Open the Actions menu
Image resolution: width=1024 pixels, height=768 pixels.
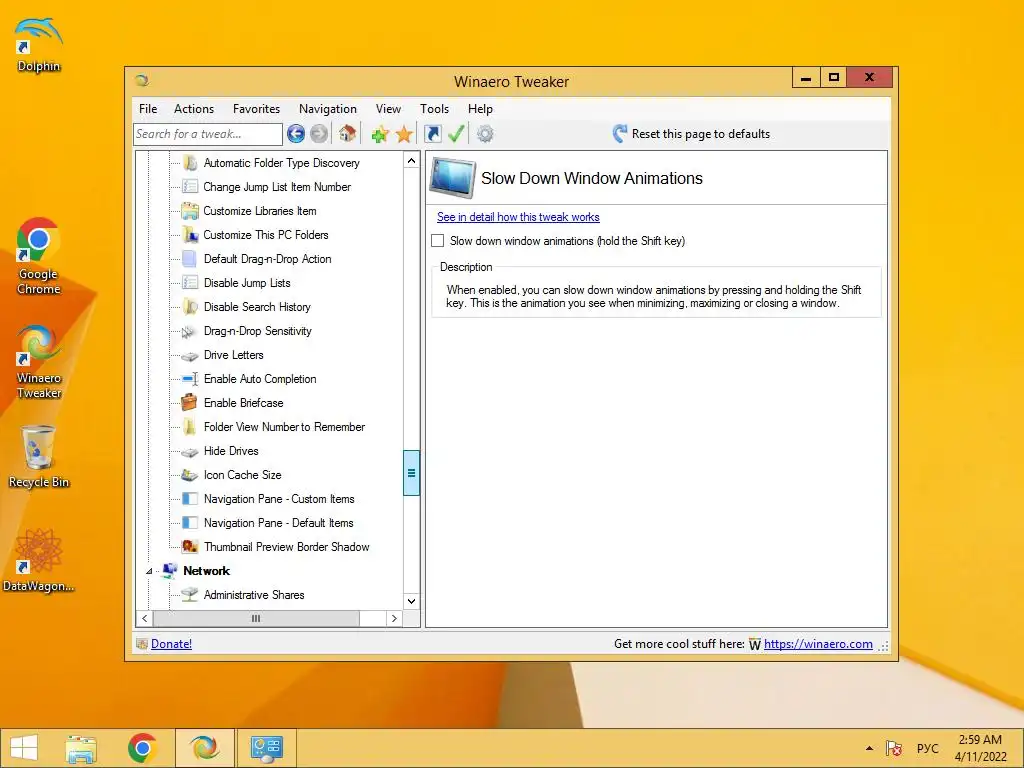click(x=194, y=109)
